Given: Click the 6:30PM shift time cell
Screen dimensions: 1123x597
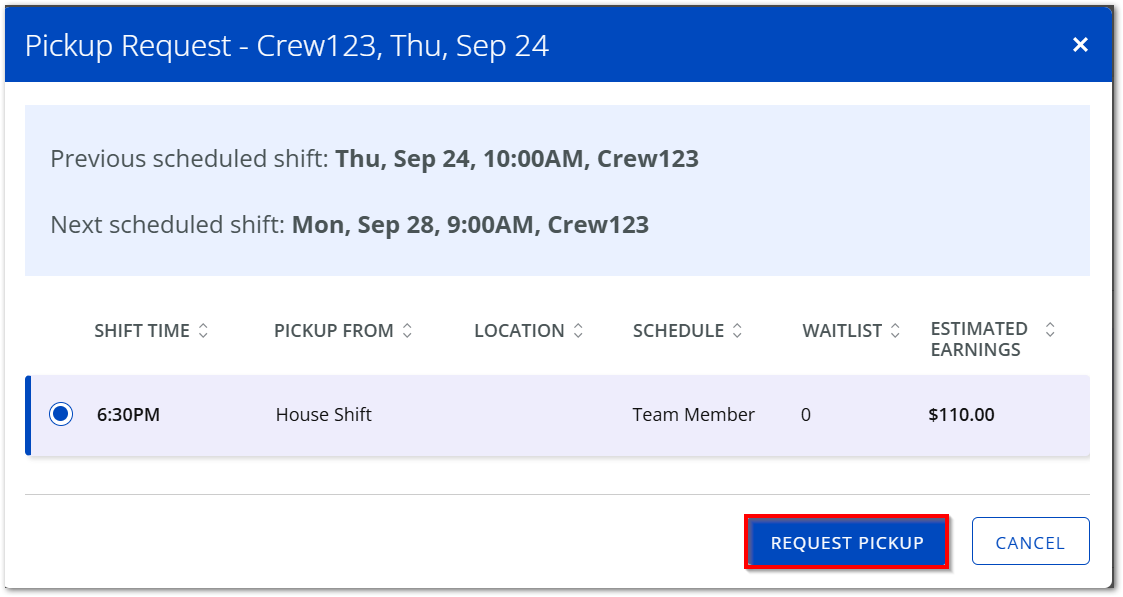Looking at the screenshot, I should coord(128,414).
